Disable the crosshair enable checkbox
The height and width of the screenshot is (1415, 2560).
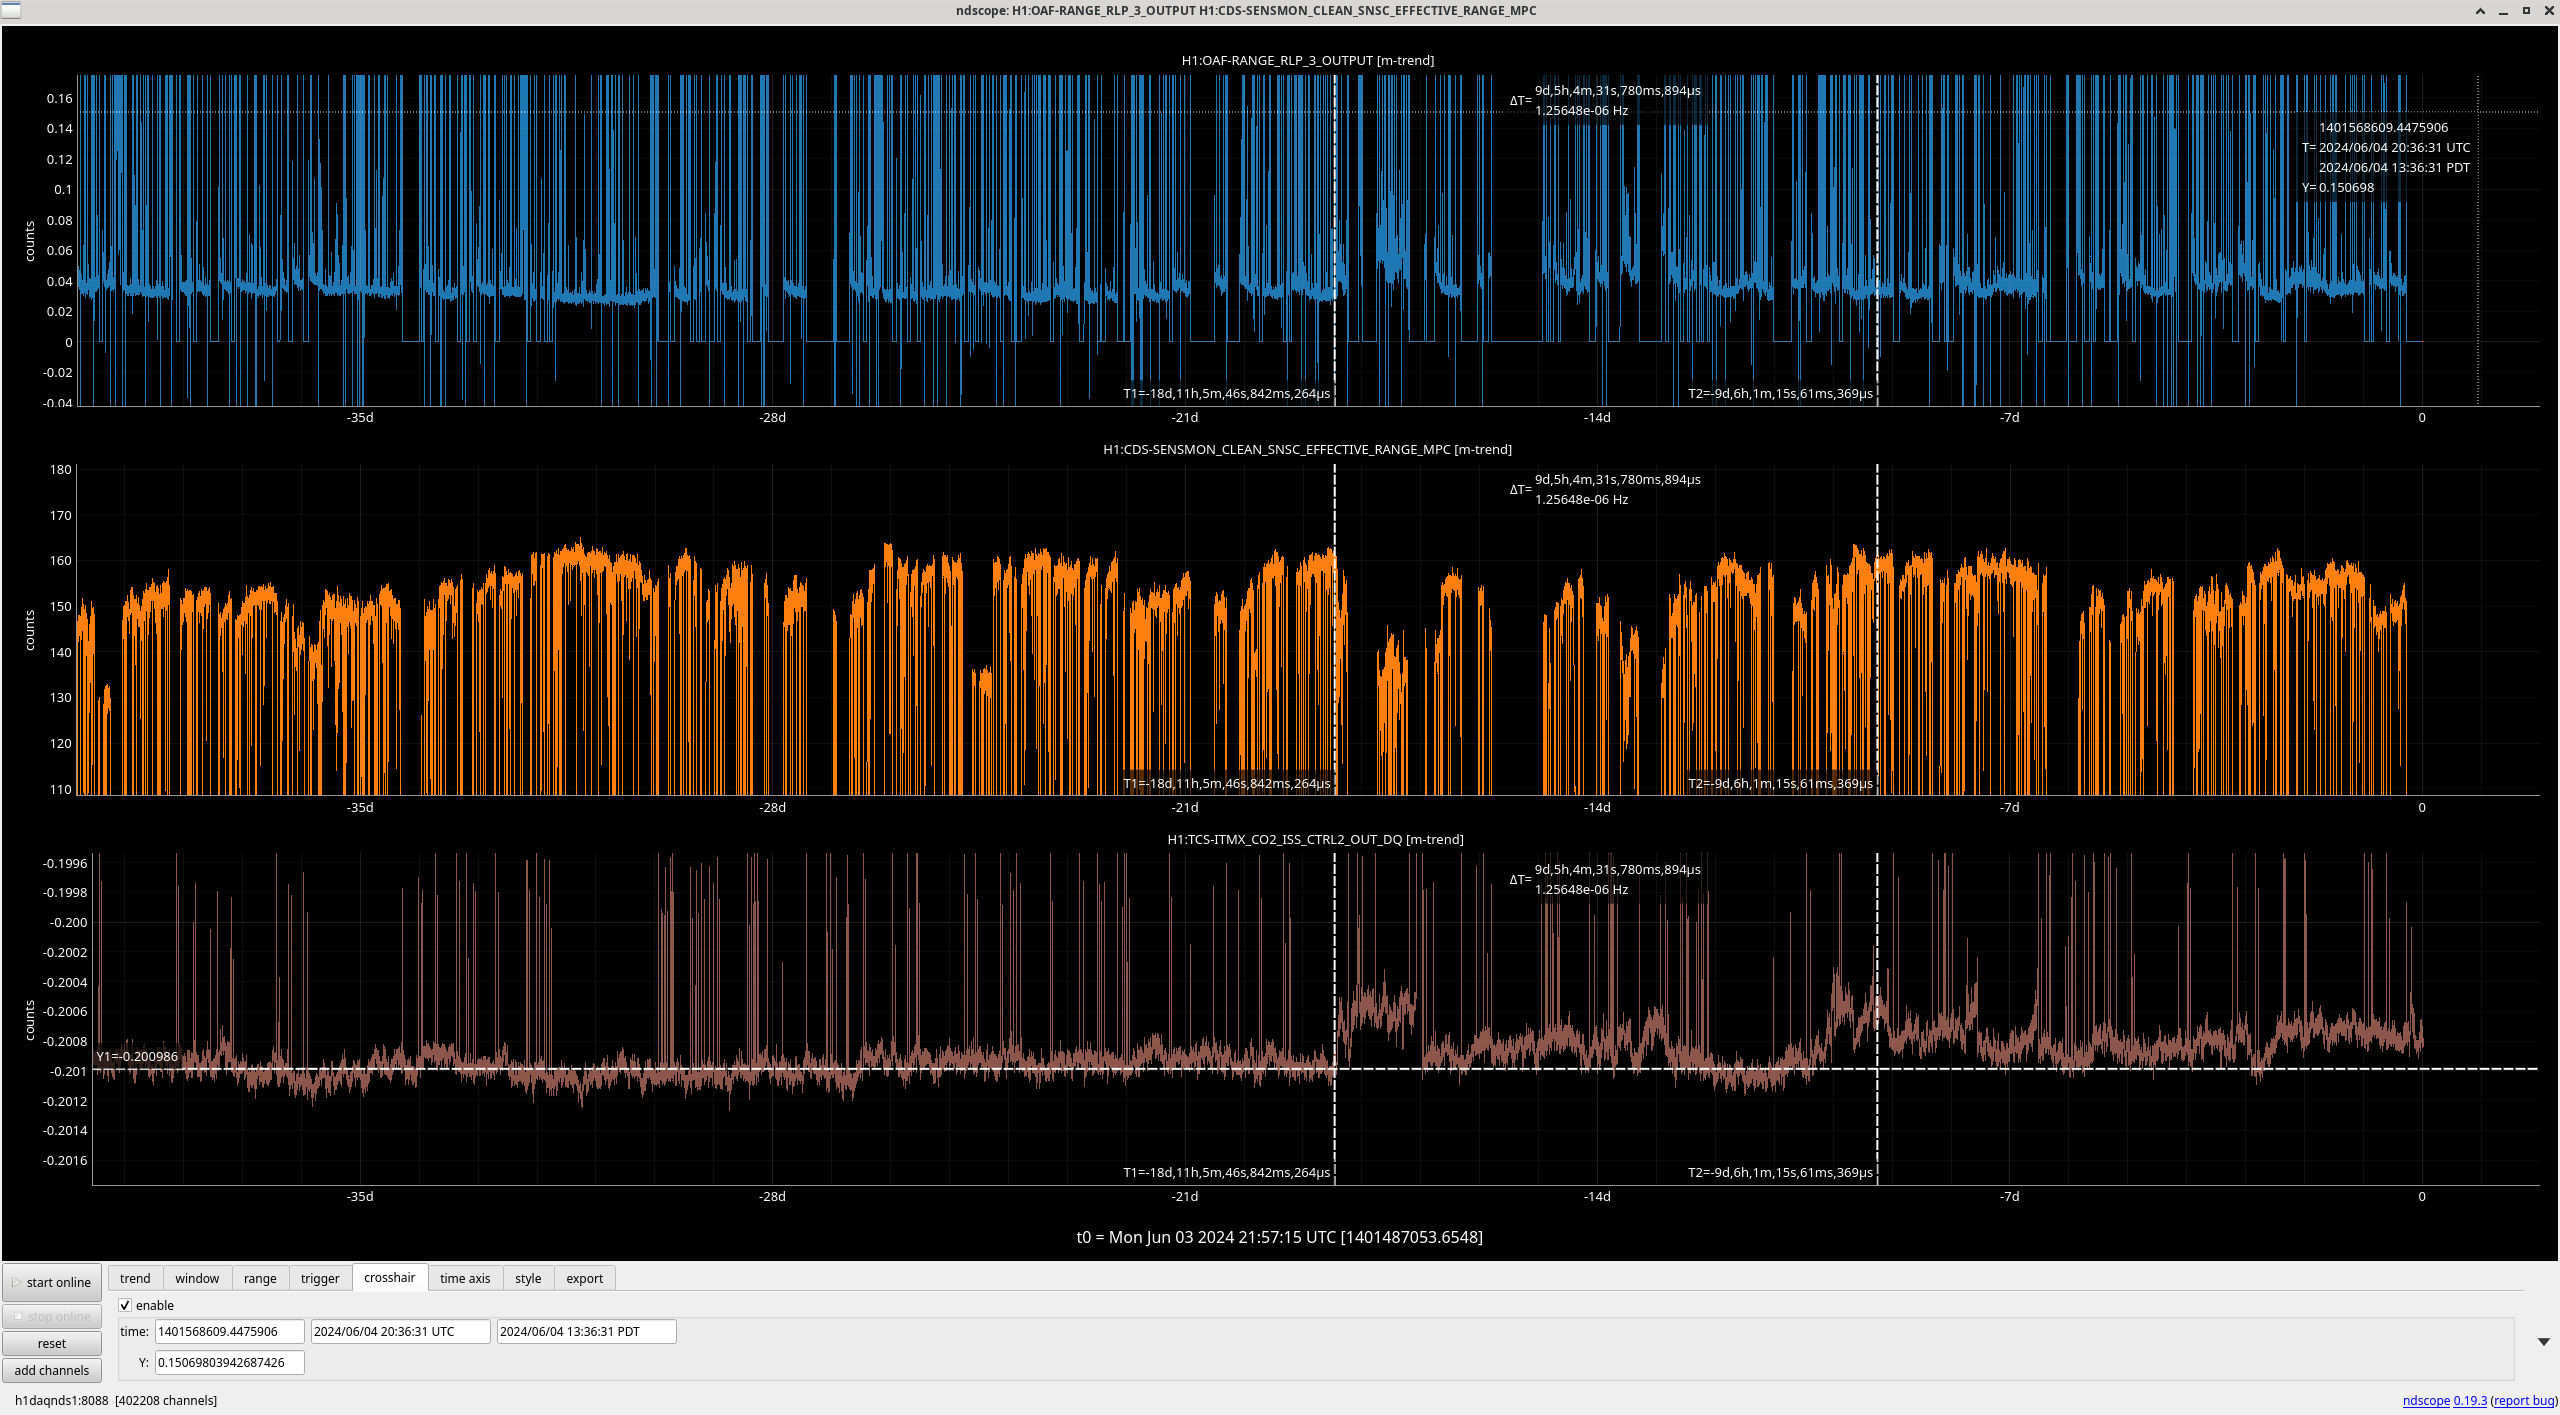click(x=125, y=1305)
